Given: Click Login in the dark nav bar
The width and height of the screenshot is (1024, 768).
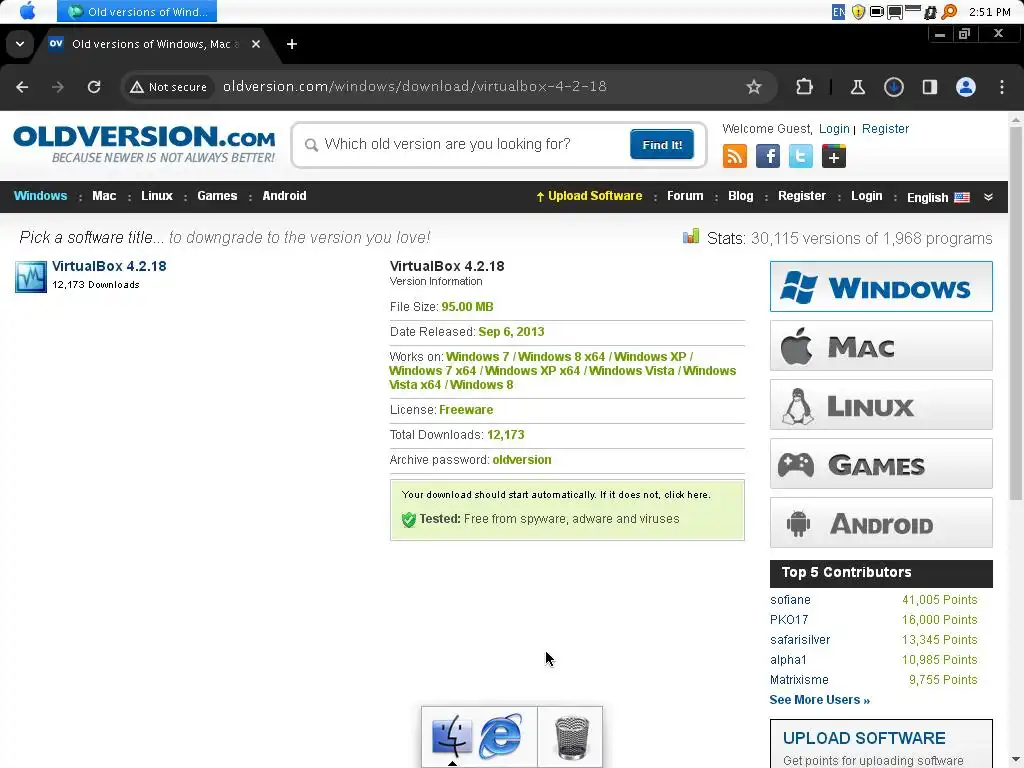Looking at the screenshot, I should click(x=866, y=196).
